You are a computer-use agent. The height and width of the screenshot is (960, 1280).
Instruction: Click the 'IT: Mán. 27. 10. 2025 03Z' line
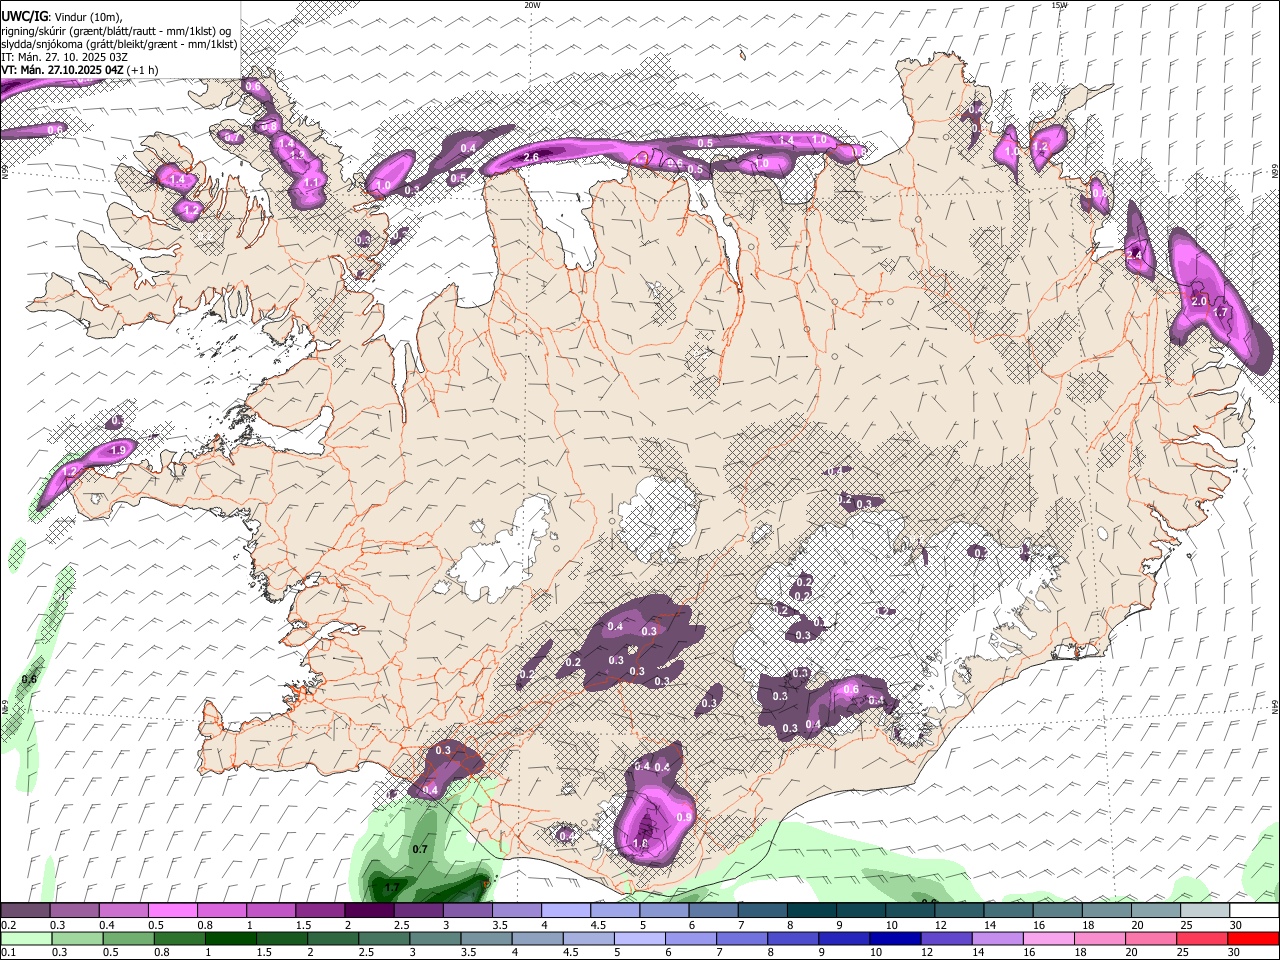(x=64, y=57)
